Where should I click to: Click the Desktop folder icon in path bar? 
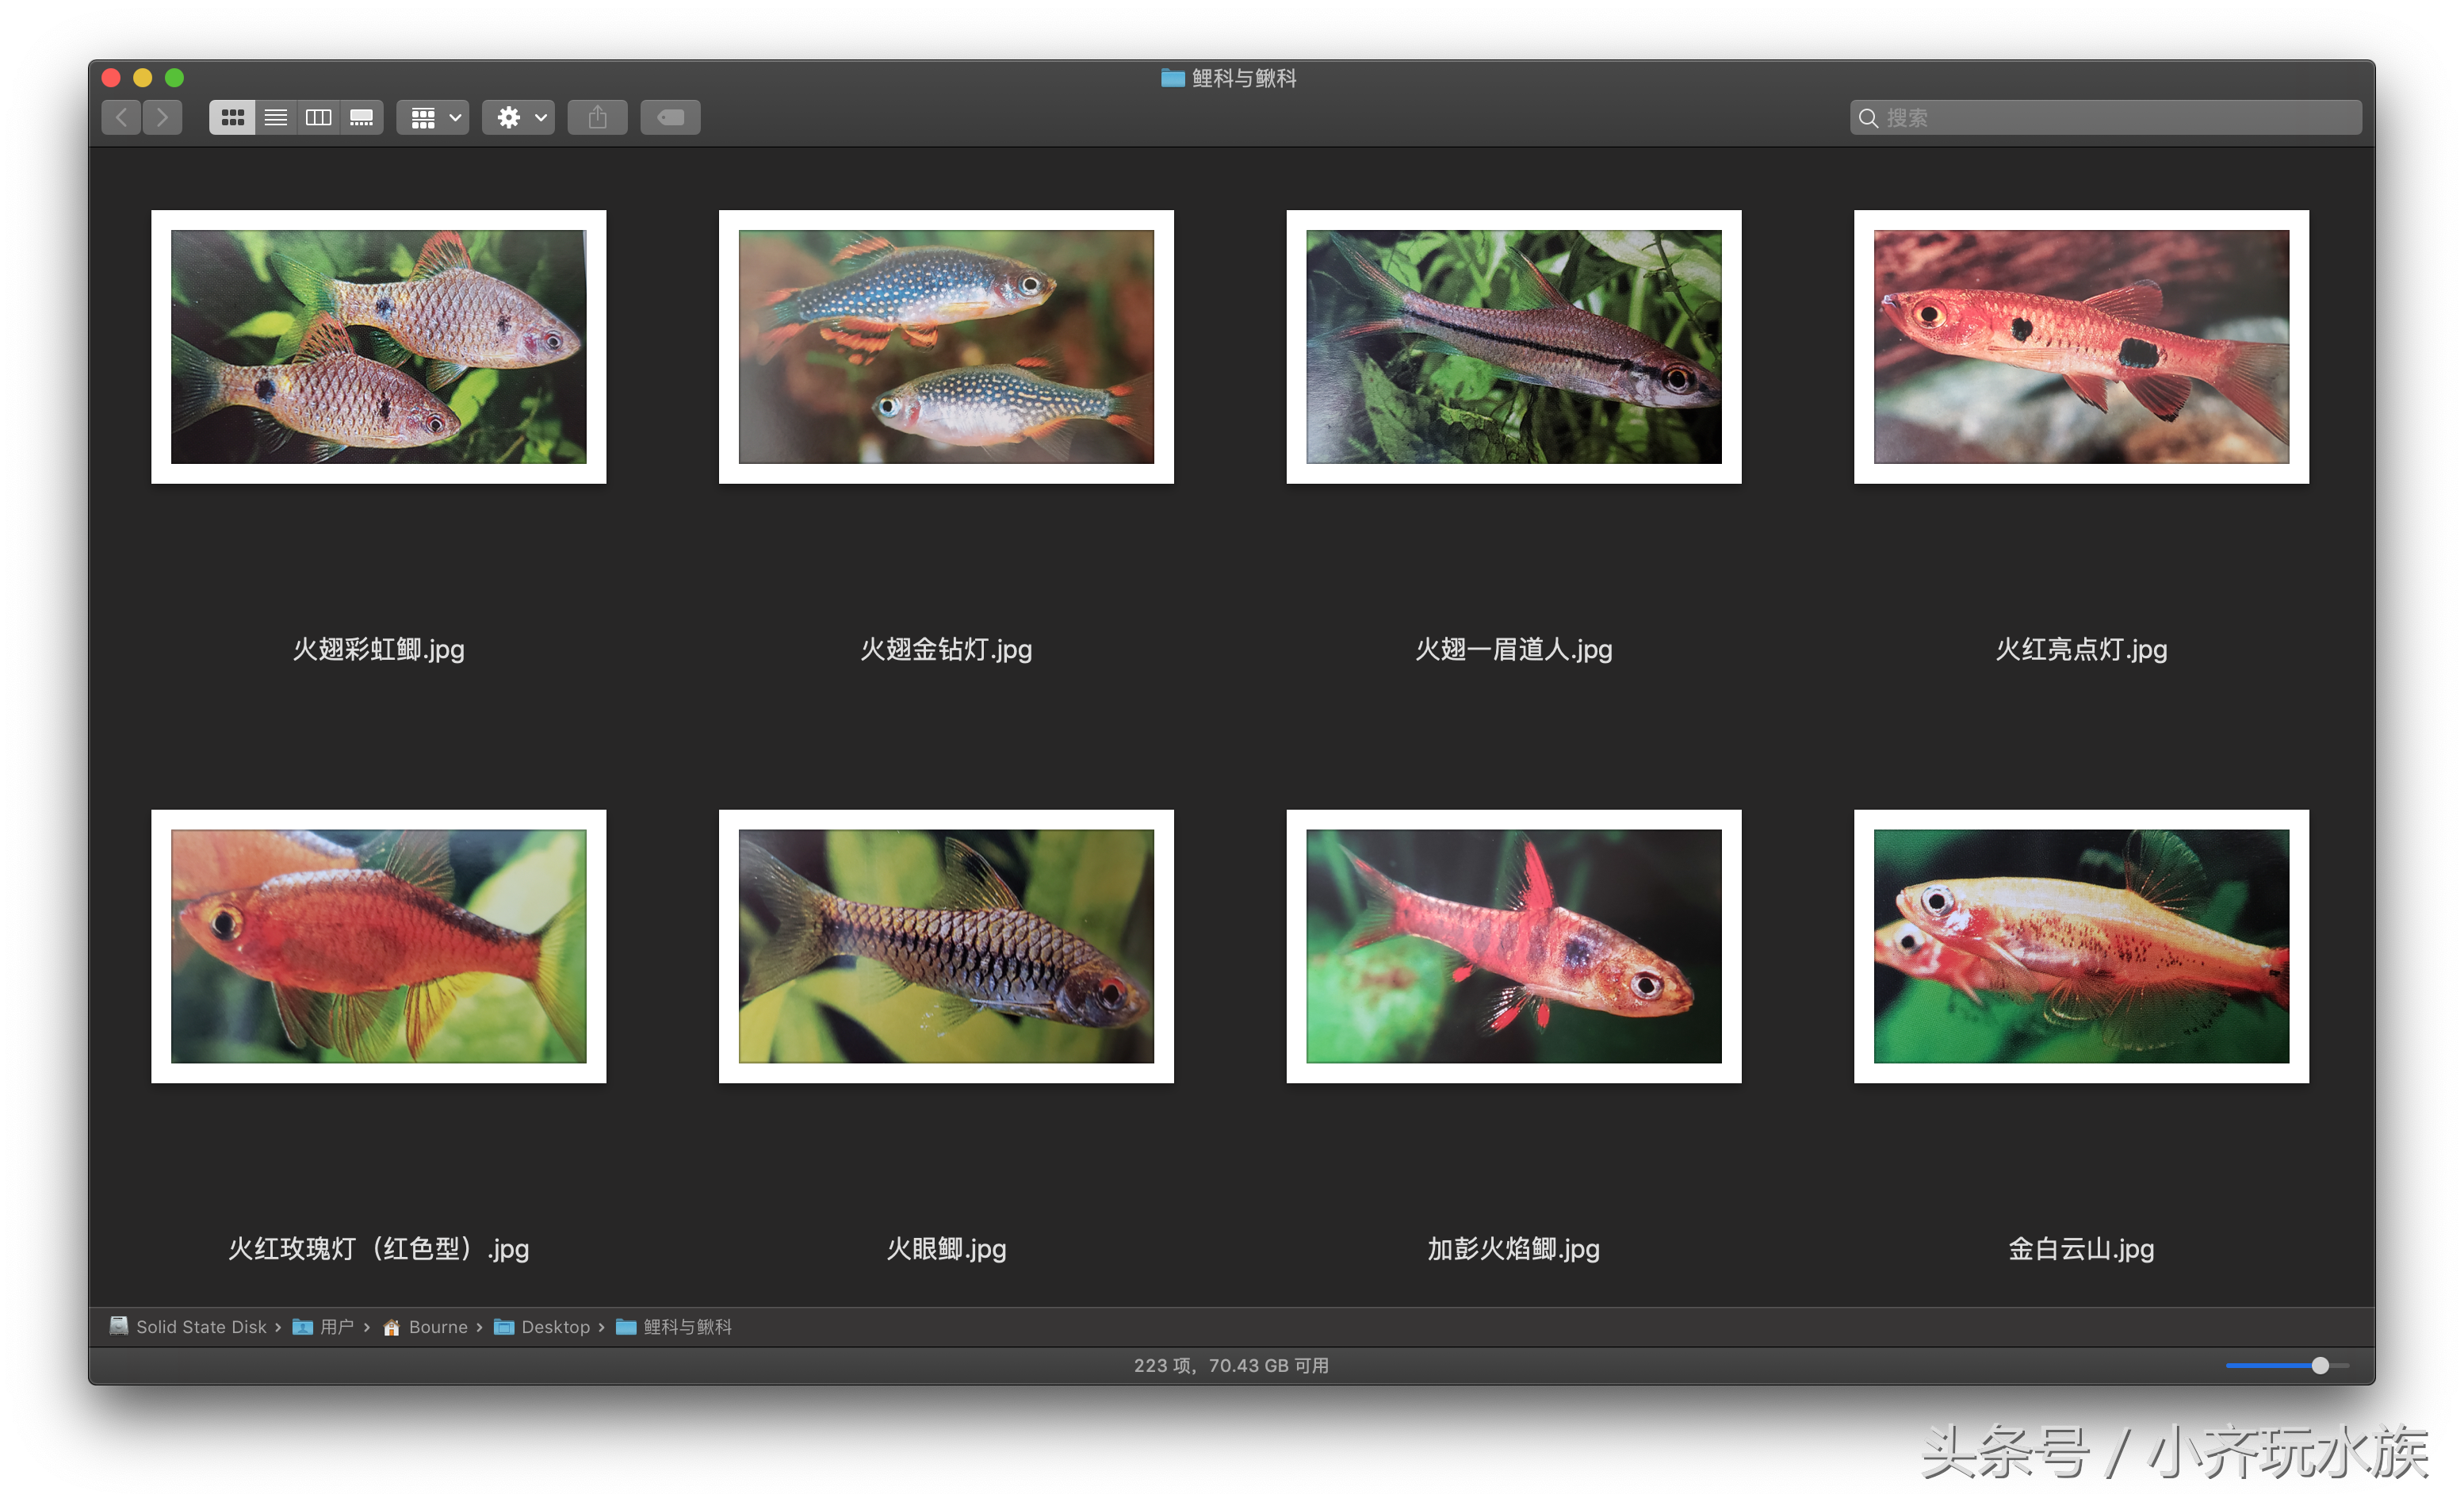tap(504, 1327)
